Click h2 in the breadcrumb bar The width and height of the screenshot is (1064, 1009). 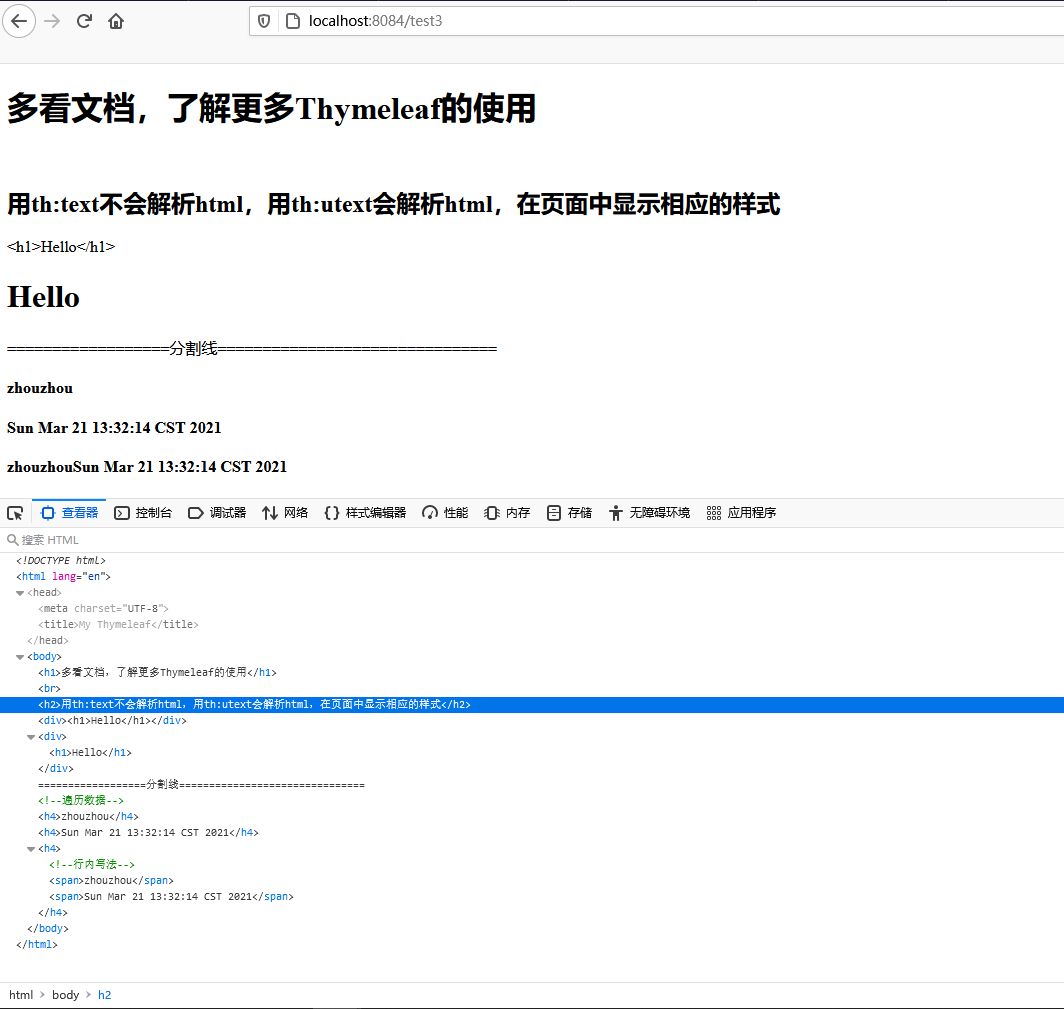click(x=104, y=995)
